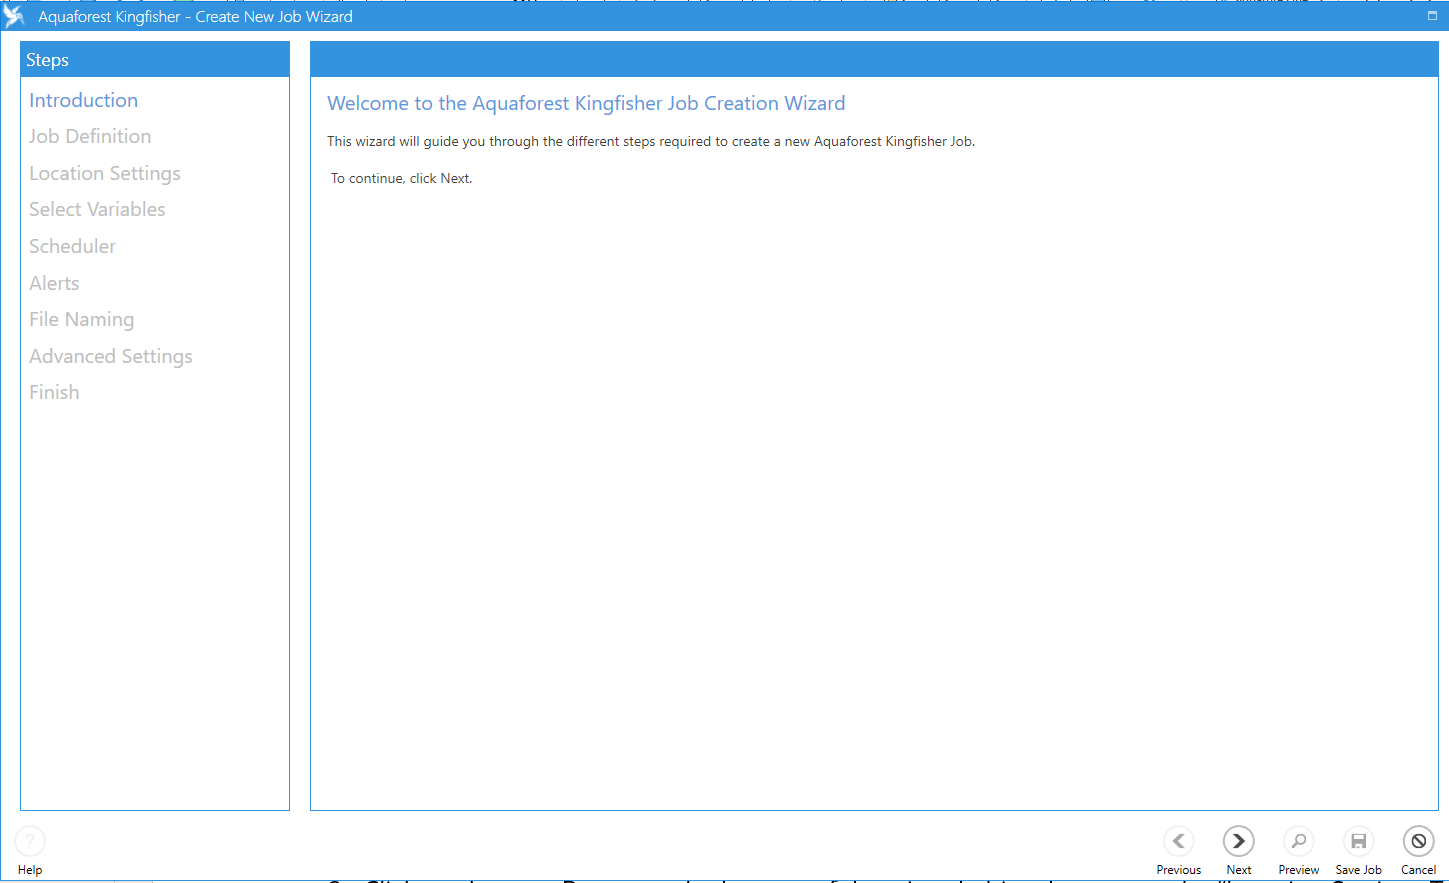The height and width of the screenshot is (883, 1449).
Task: Click the Finish step
Action: 54,393
